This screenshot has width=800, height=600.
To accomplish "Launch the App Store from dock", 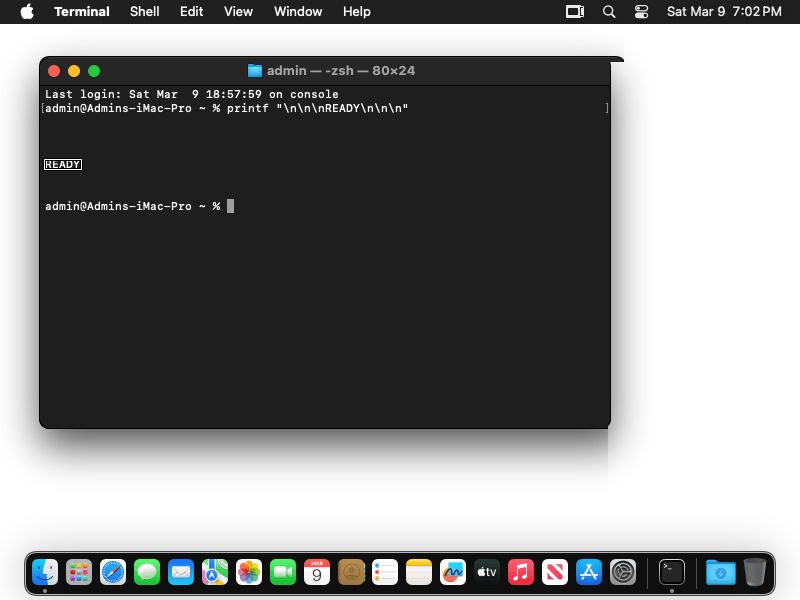I will point(589,572).
